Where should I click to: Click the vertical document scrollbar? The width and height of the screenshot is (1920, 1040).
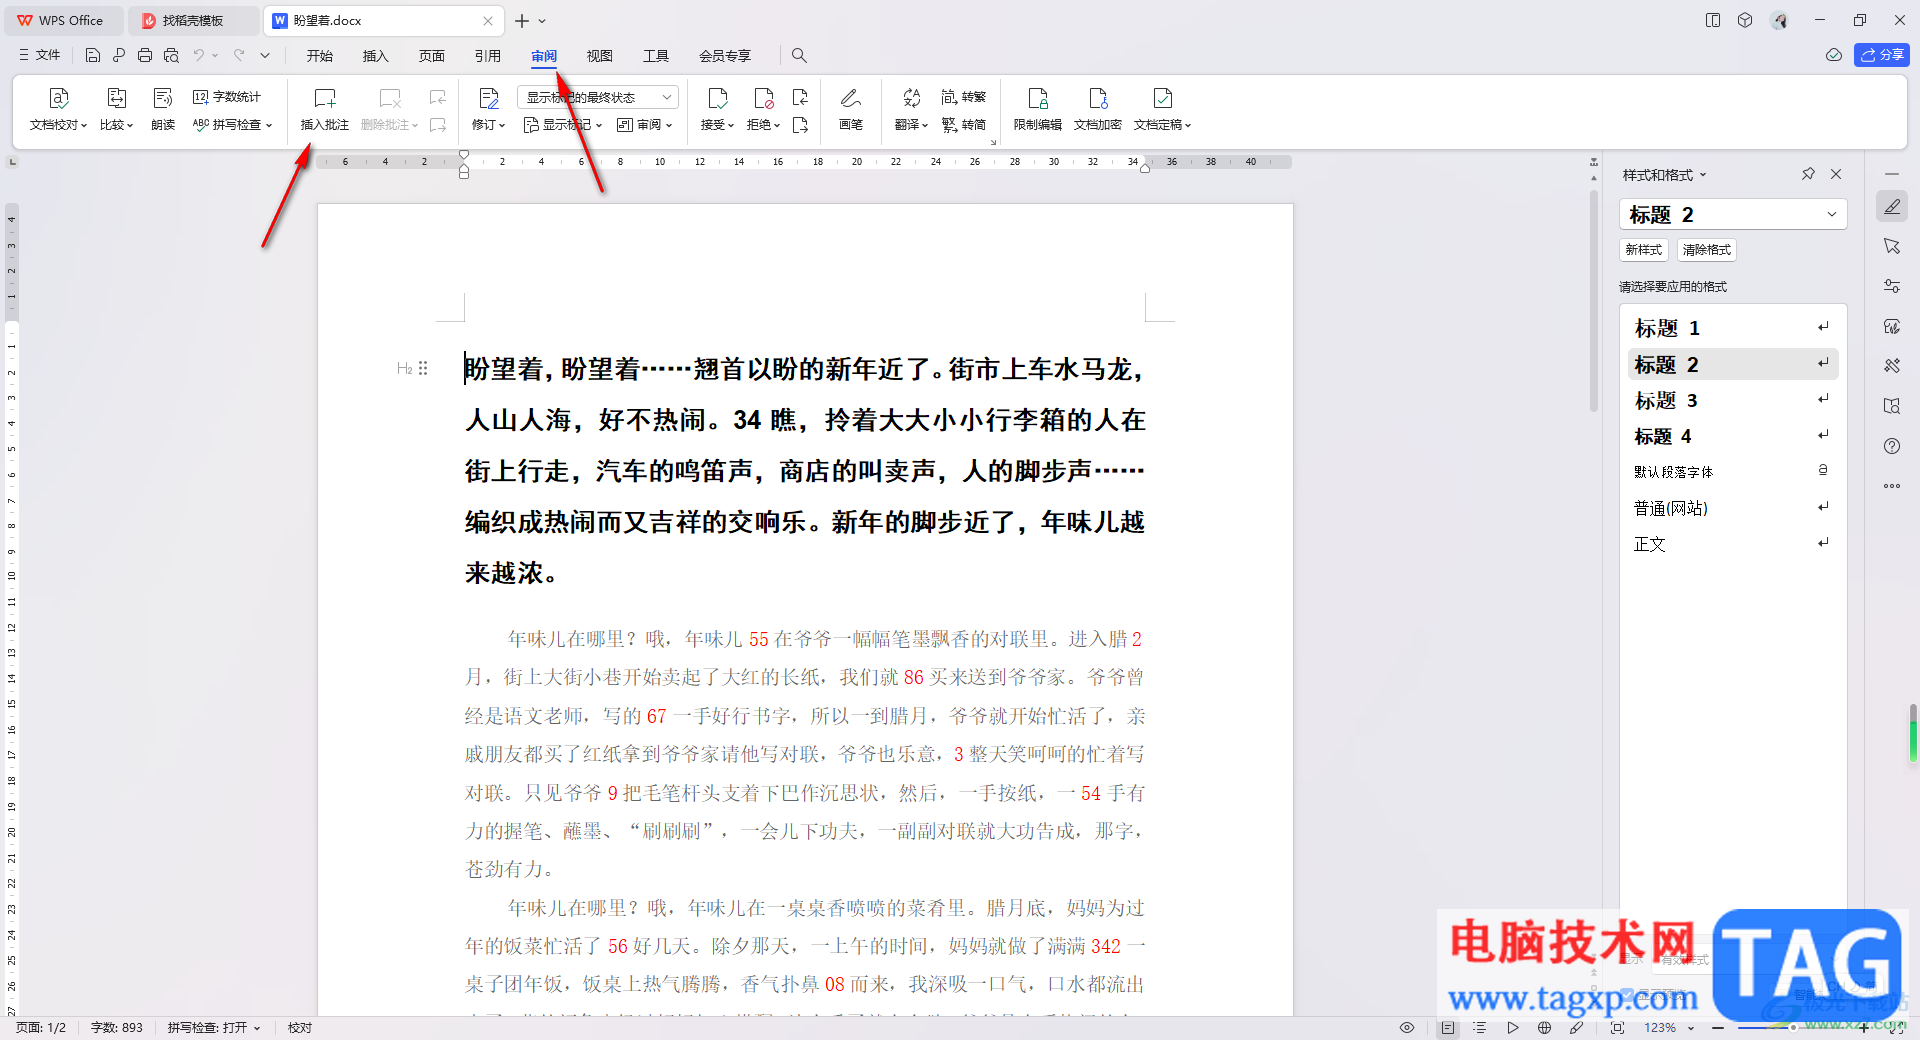tap(1594, 300)
